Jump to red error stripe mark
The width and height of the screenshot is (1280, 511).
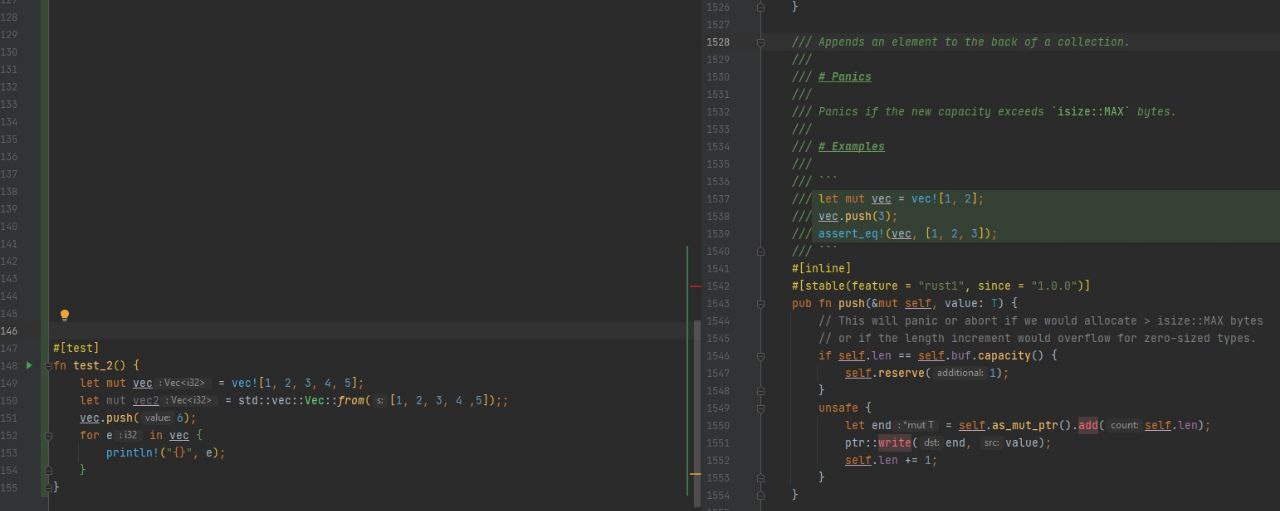click(x=696, y=286)
